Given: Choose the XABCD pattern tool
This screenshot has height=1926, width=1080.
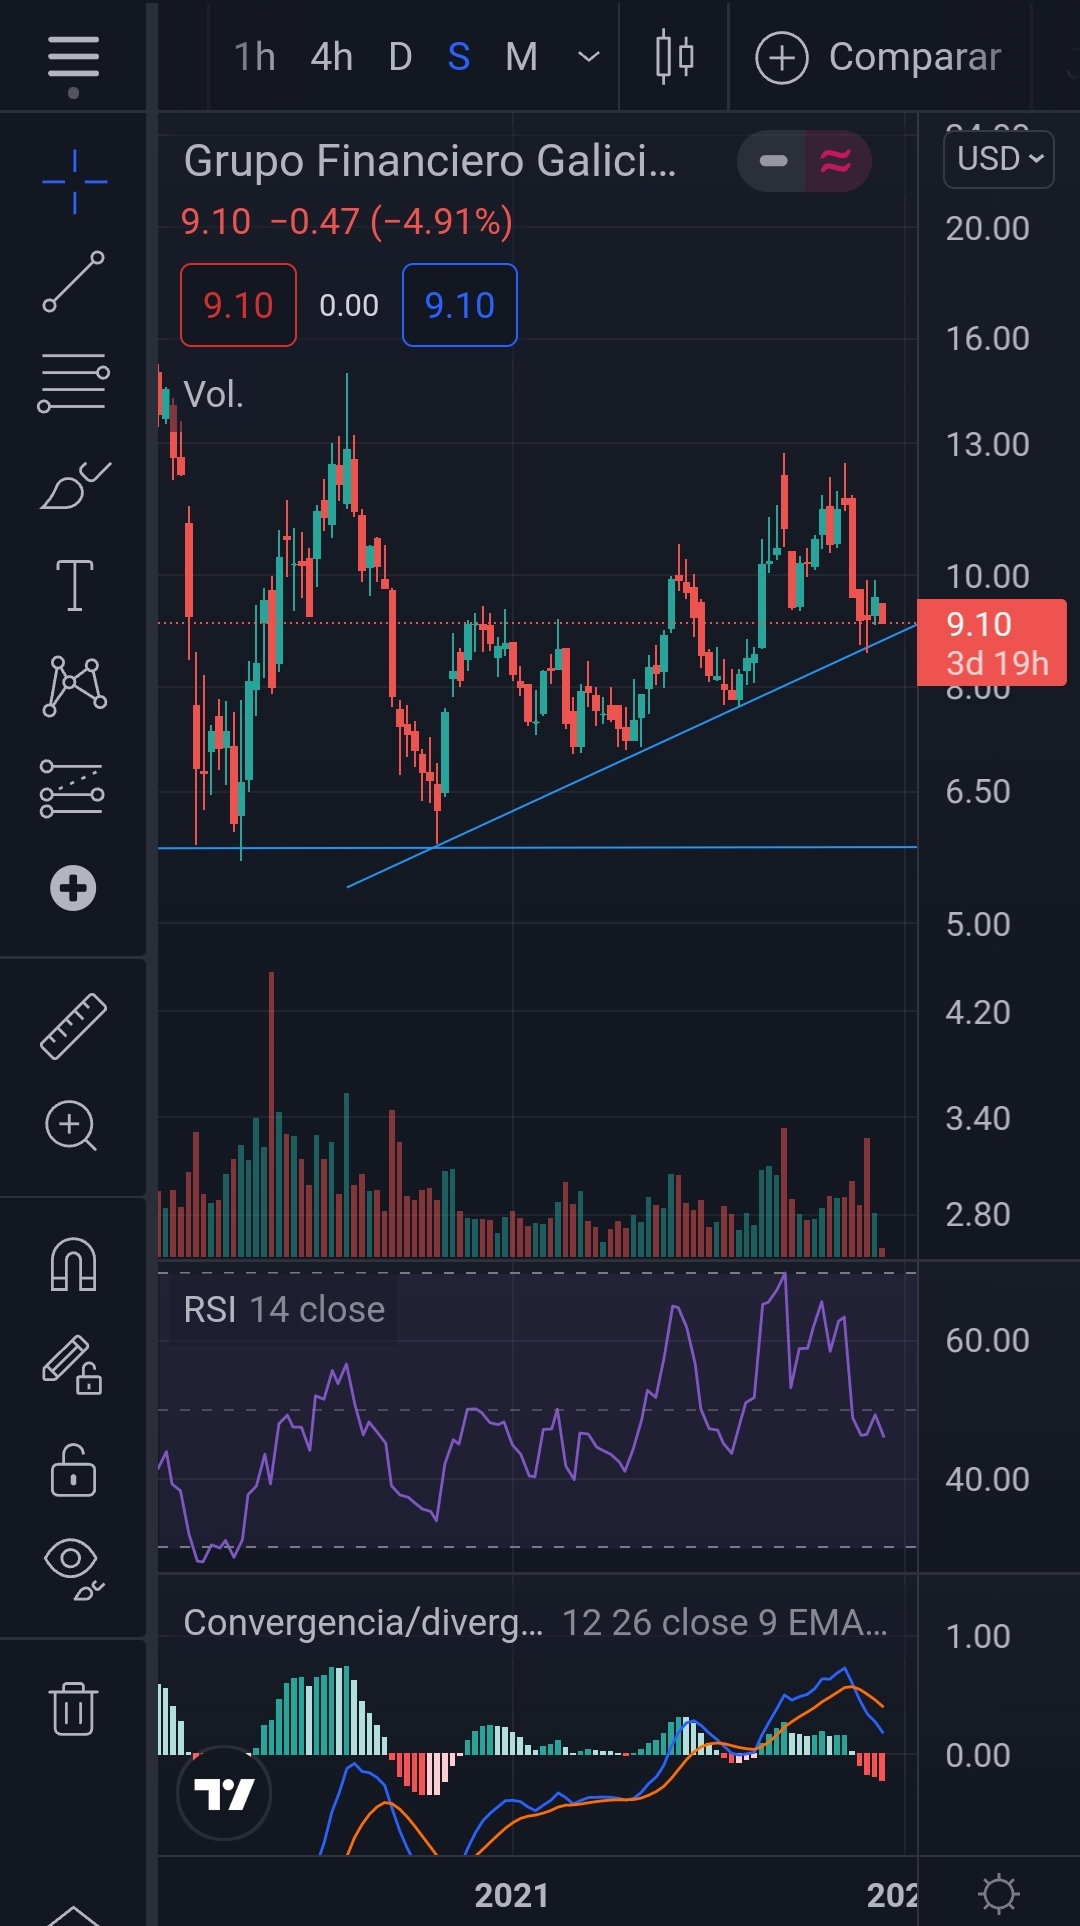Looking at the screenshot, I should [74, 686].
